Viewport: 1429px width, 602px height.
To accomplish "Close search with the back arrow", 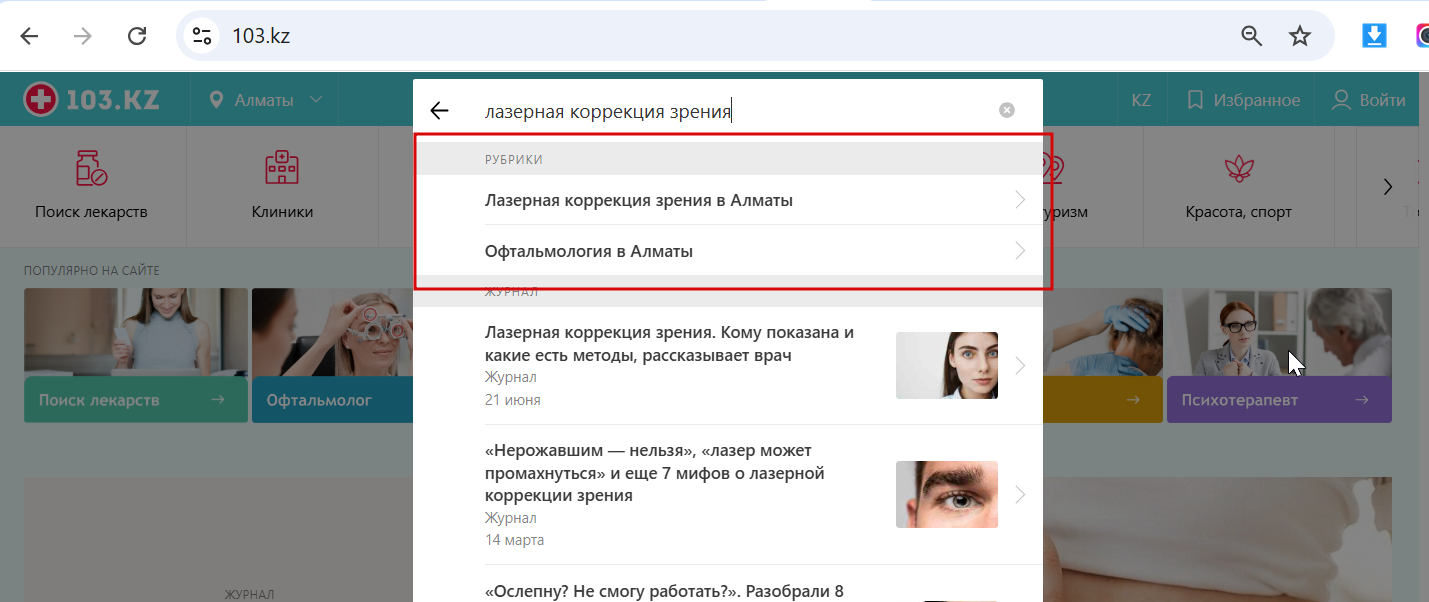I will point(439,111).
